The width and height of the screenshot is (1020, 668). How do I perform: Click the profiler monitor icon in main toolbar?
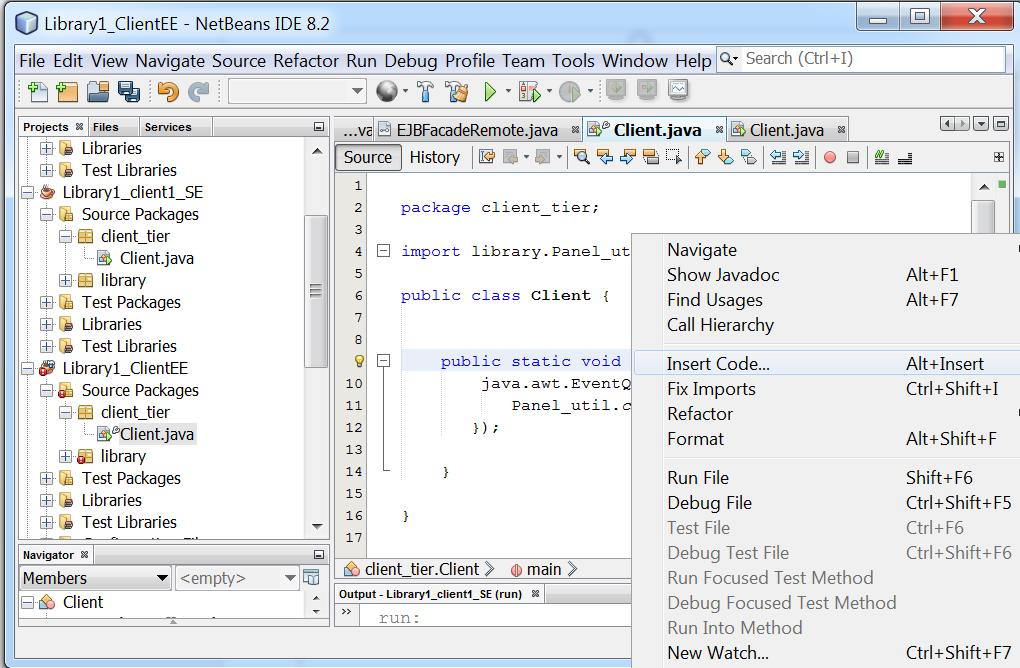678,89
